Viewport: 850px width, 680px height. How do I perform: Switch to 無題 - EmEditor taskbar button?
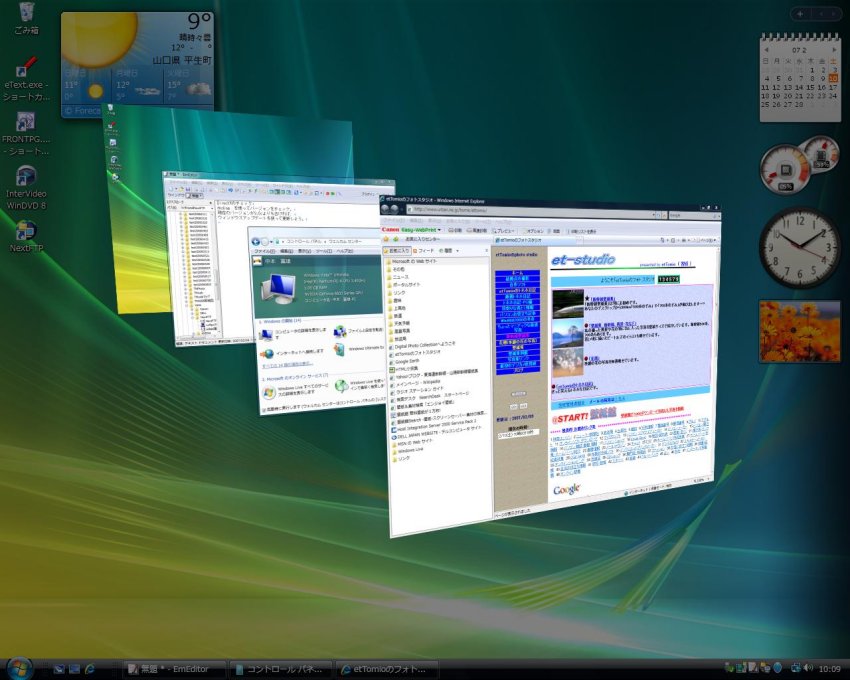coord(175,670)
